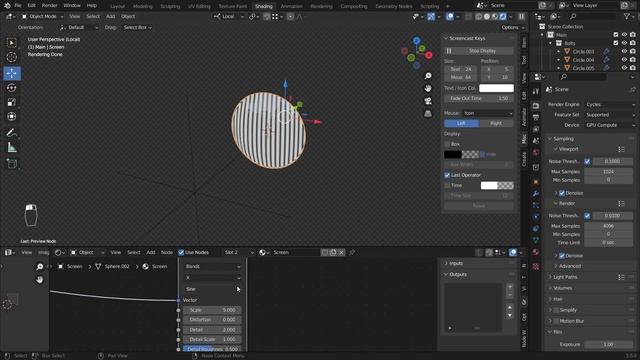Open the Add menu in the node editor
Viewport: 640px width, 360px height.
point(151,252)
